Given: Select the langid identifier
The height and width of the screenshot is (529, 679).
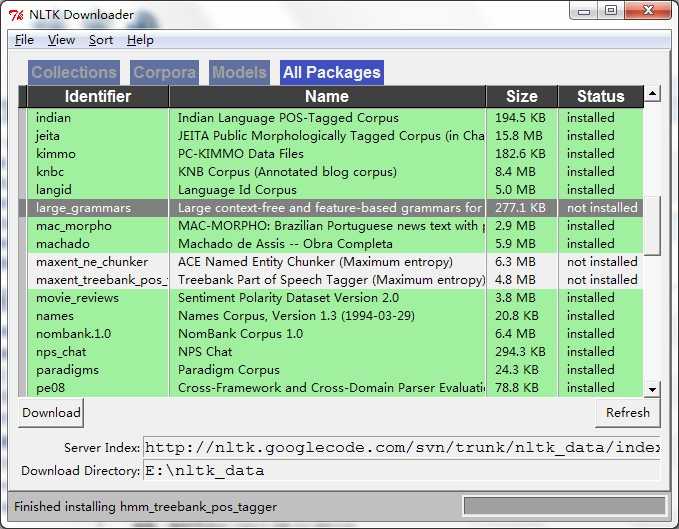Looking at the screenshot, I should pos(54,190).
